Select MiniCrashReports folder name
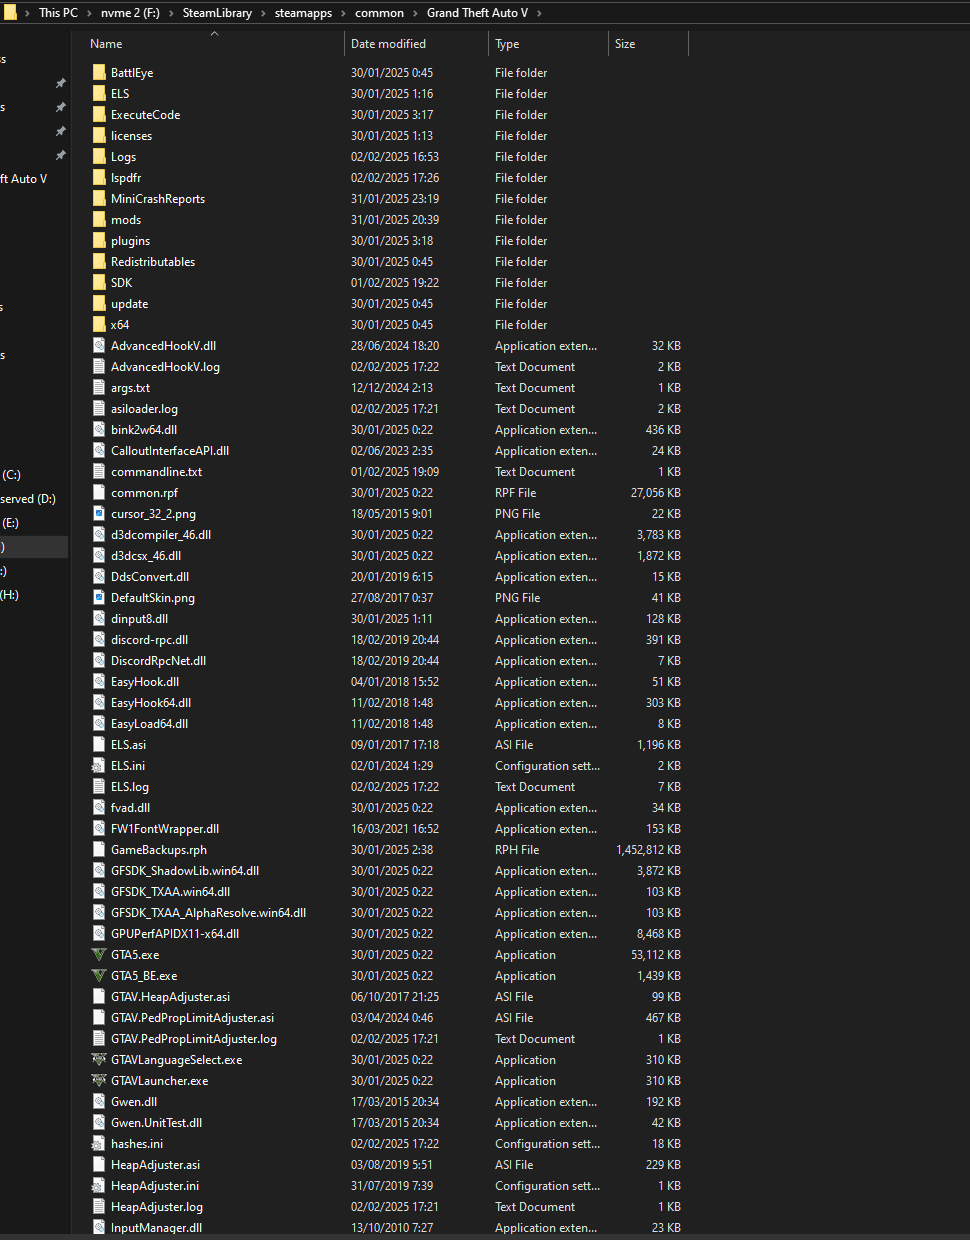This screenshot has height=1240, width=970. (158, 199)
